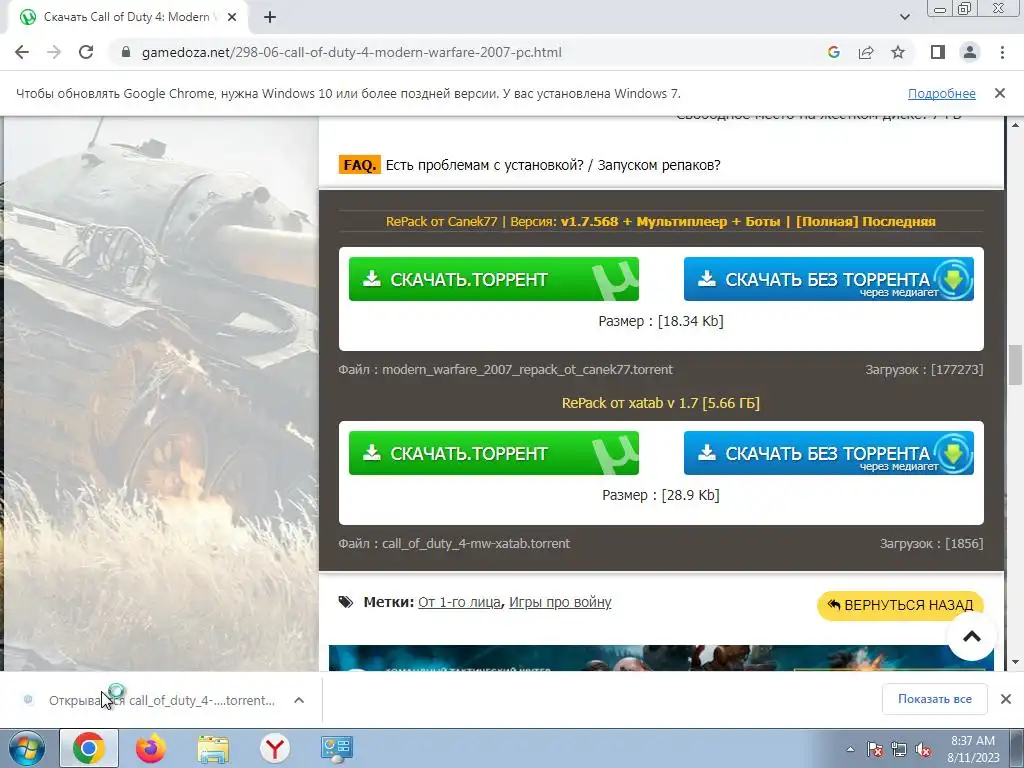Viewport: 1024px width, 768px height.
Task: Expand the tab search chevron
Action: 904,17
